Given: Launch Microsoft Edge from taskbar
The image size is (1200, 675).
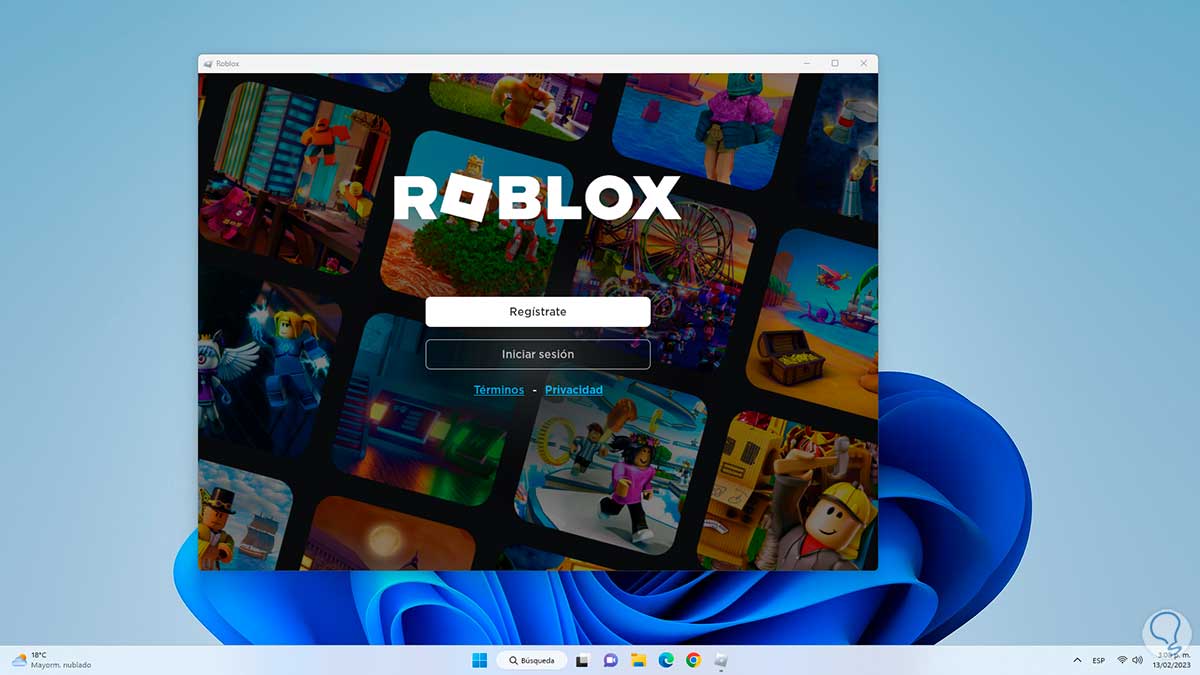Looking at the screenshot, I should tap(666, 660).
